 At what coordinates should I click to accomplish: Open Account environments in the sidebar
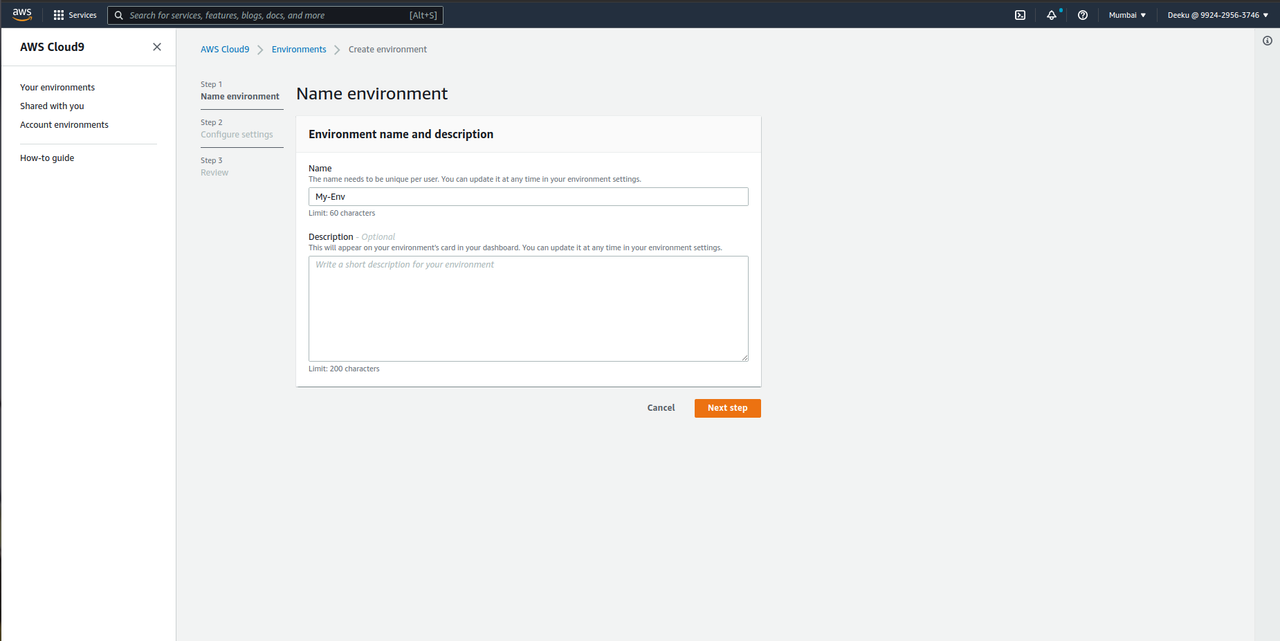pos(64,125)
